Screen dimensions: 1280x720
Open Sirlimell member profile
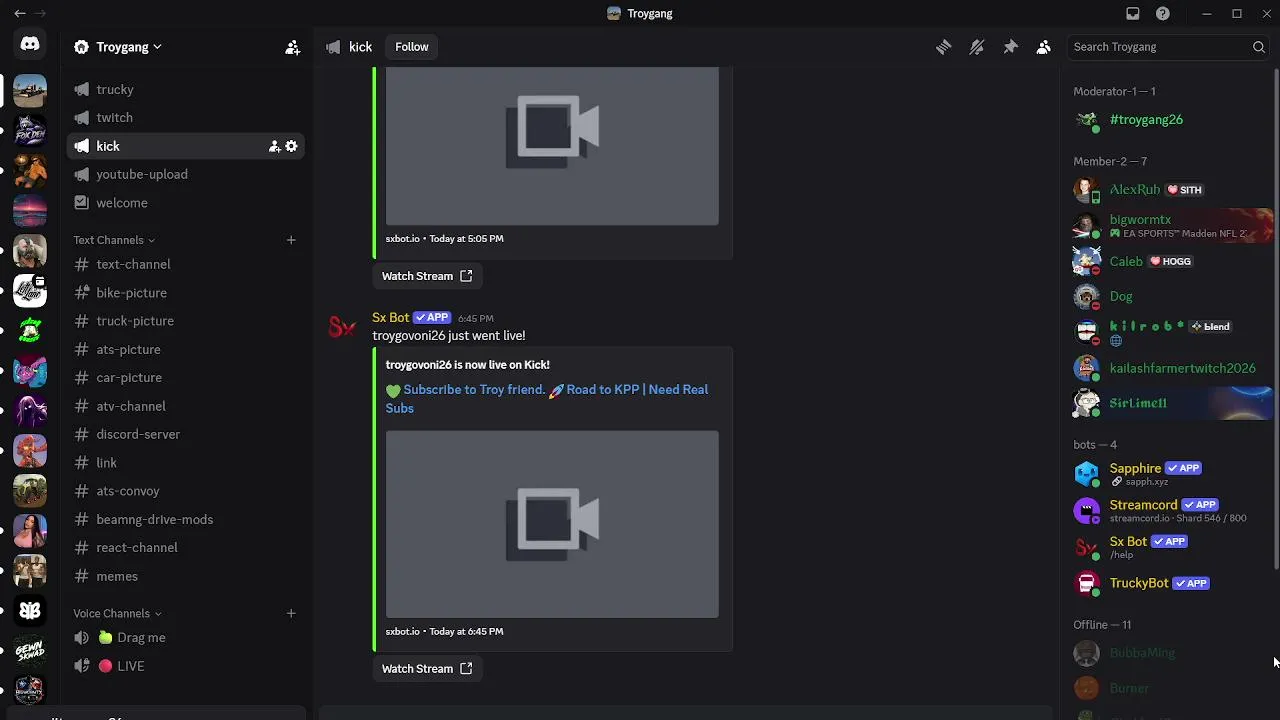pyautogui.click(x=1168, y=403)
